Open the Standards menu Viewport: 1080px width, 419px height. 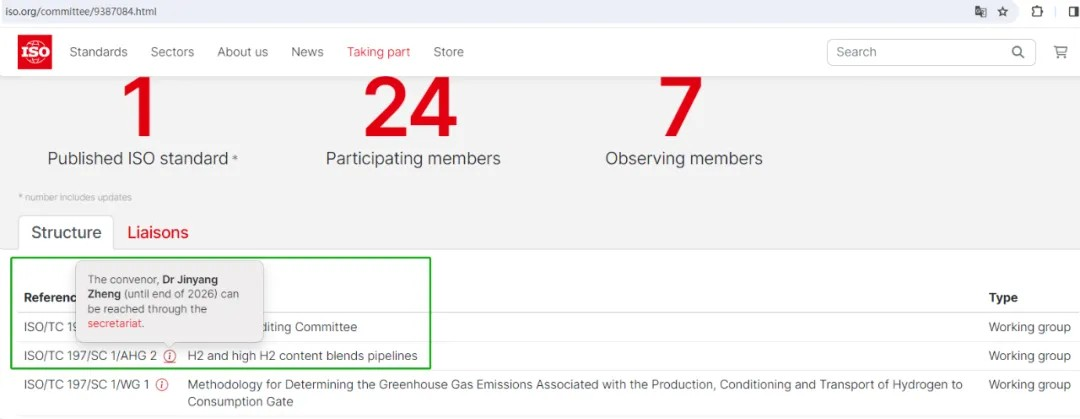click(x=98, y=52)
